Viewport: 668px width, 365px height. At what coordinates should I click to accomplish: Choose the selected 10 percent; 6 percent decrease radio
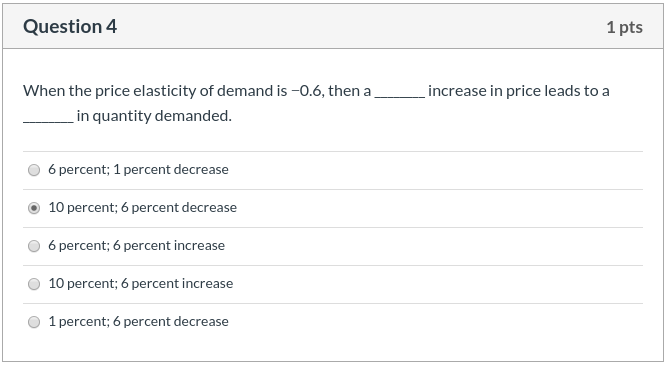[34, 208]
